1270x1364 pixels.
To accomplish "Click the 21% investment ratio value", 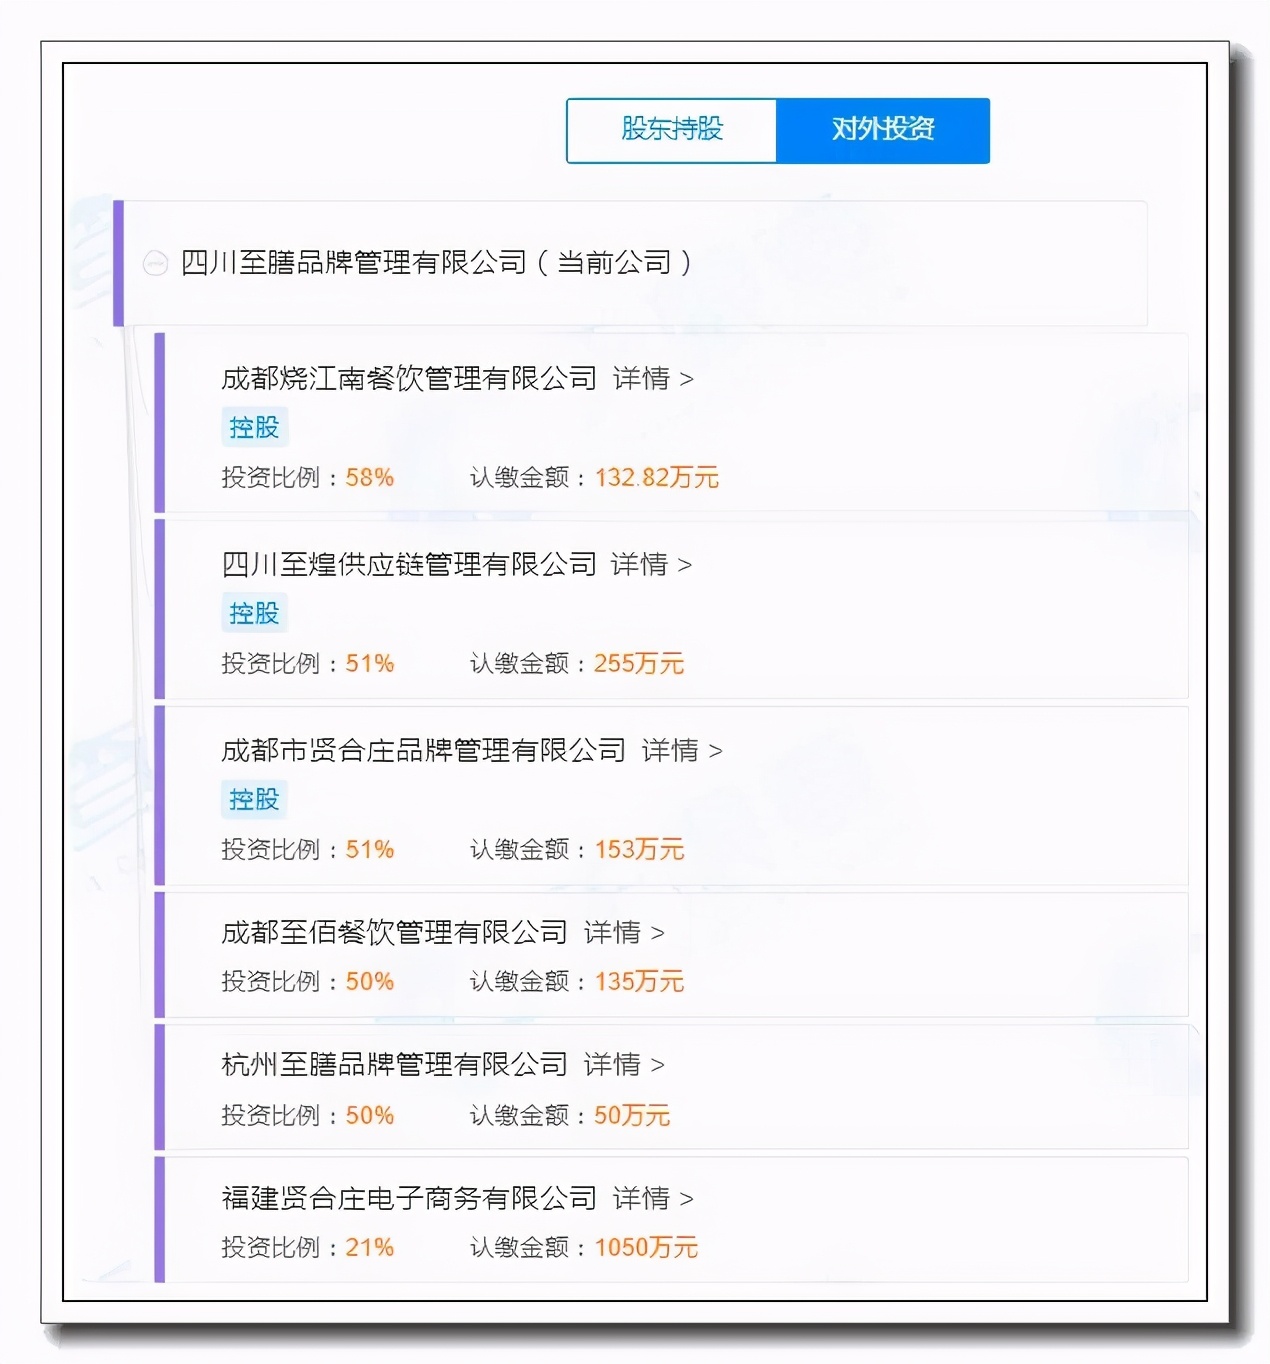I will (370, 1248).
